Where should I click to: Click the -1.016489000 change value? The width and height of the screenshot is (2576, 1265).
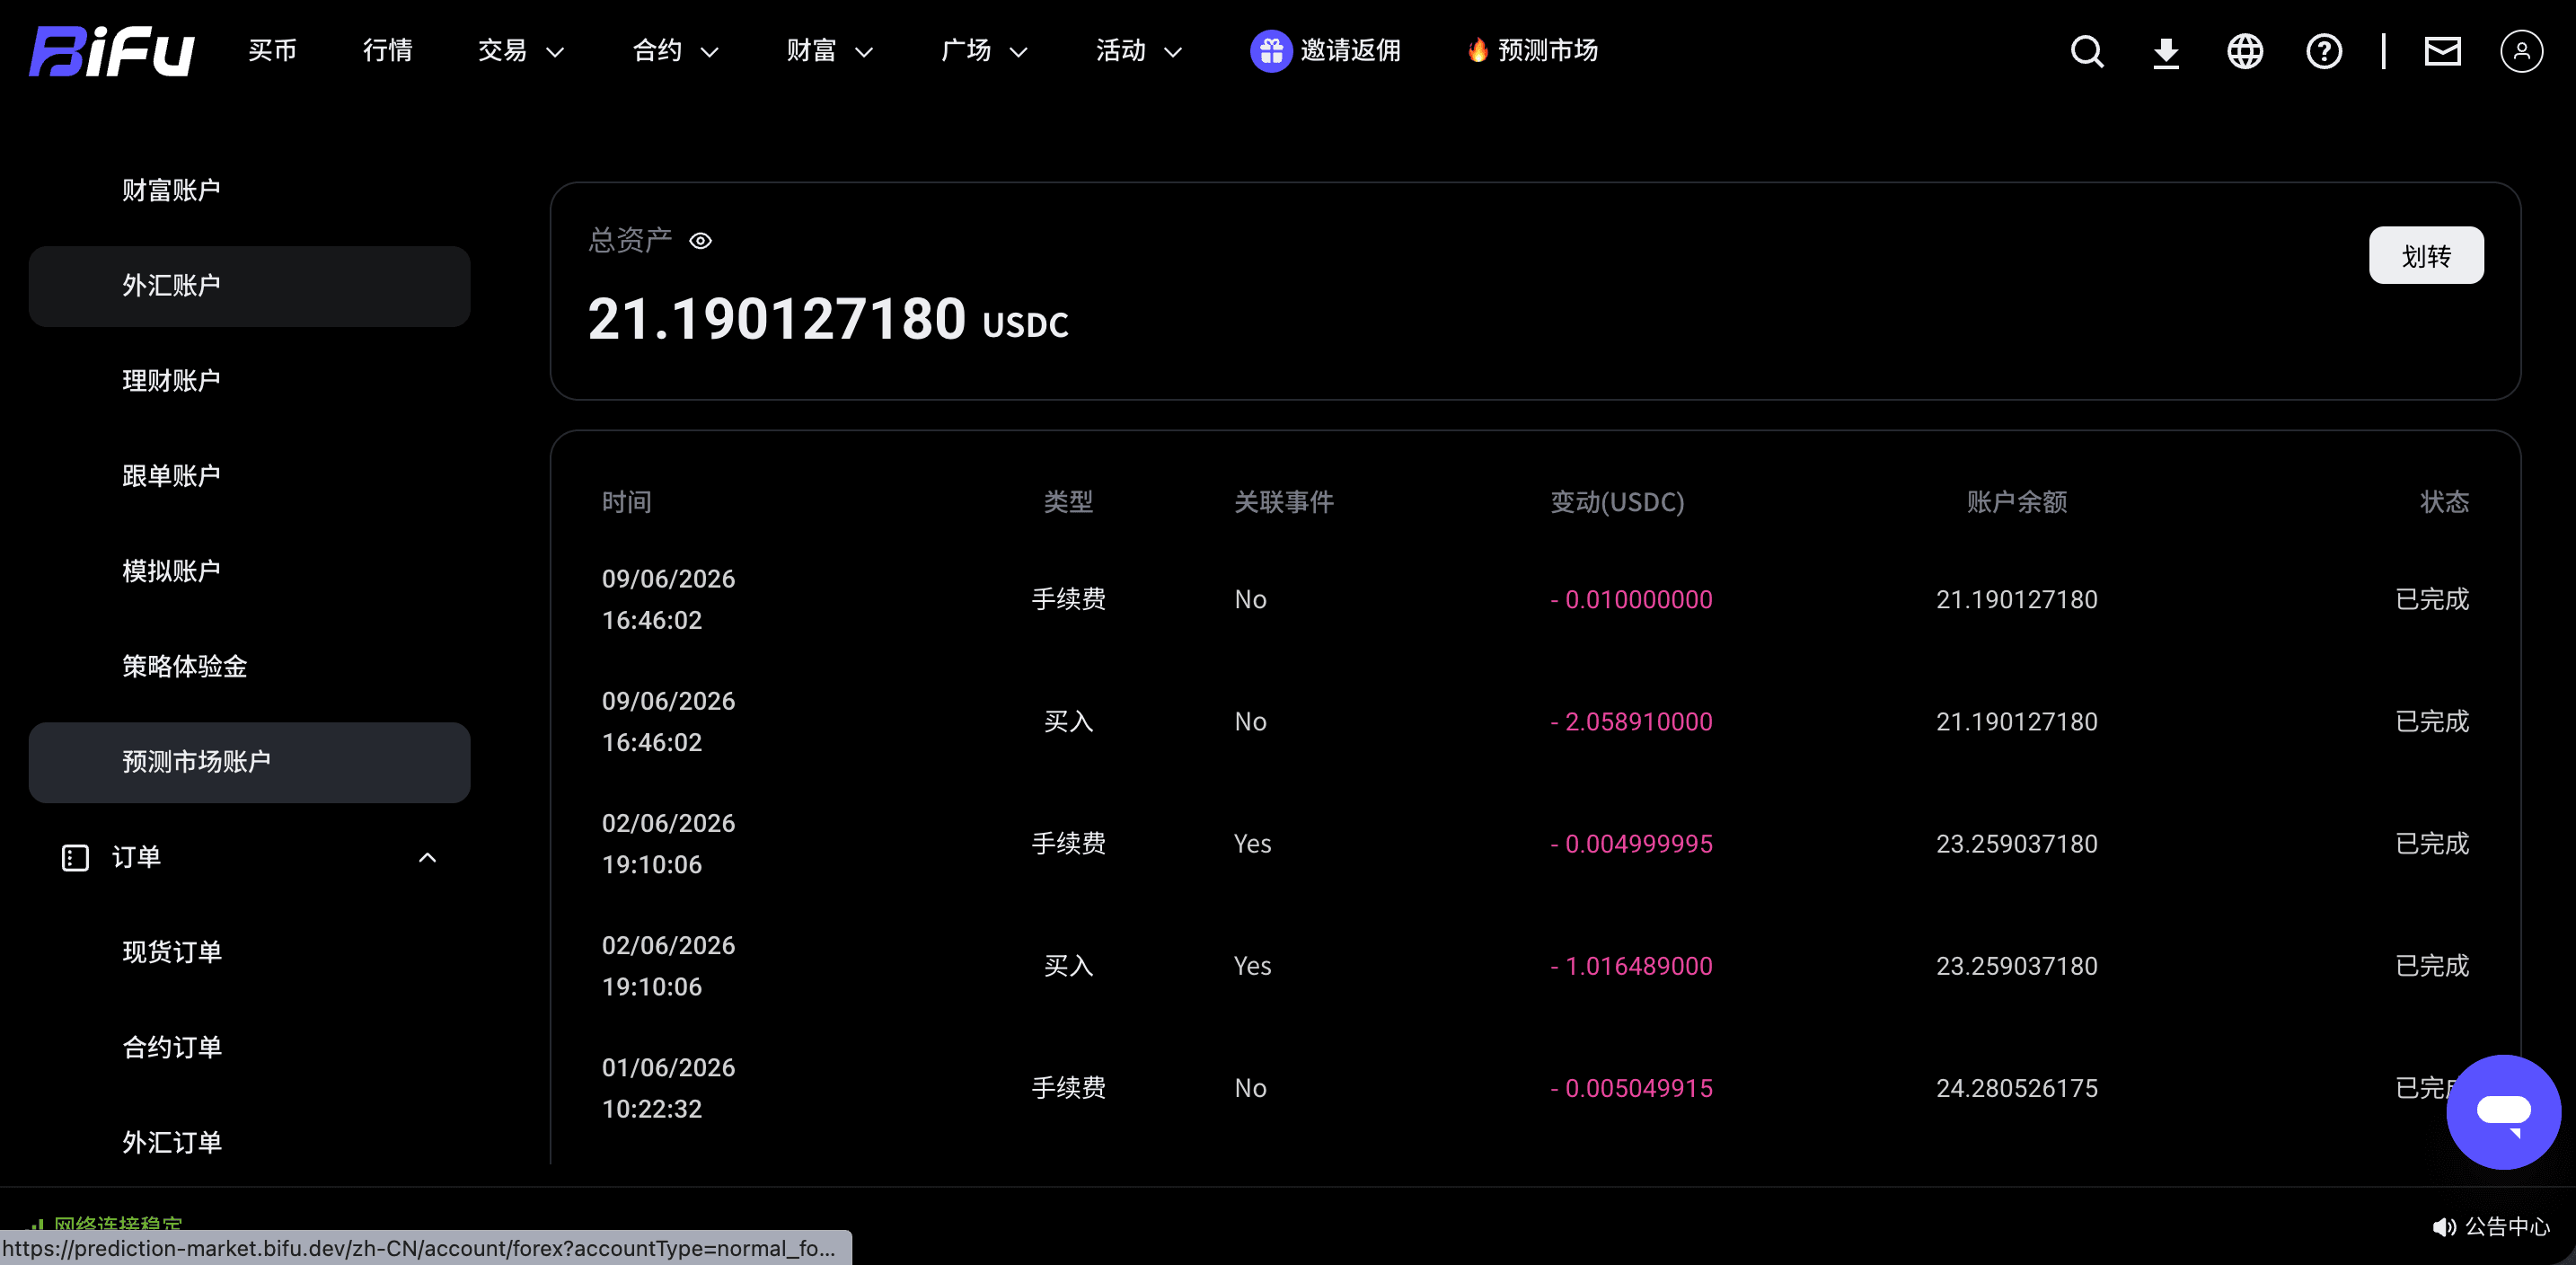coord(1631,966)
